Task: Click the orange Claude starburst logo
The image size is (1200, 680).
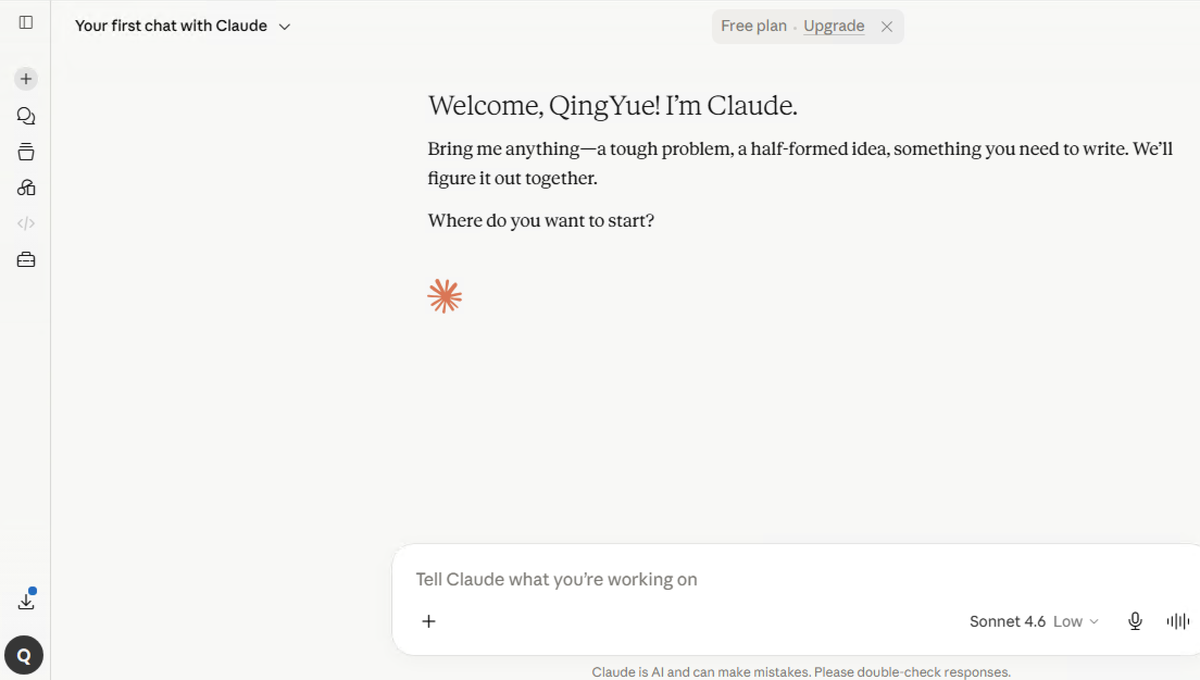Action: (x=444, y=296)
